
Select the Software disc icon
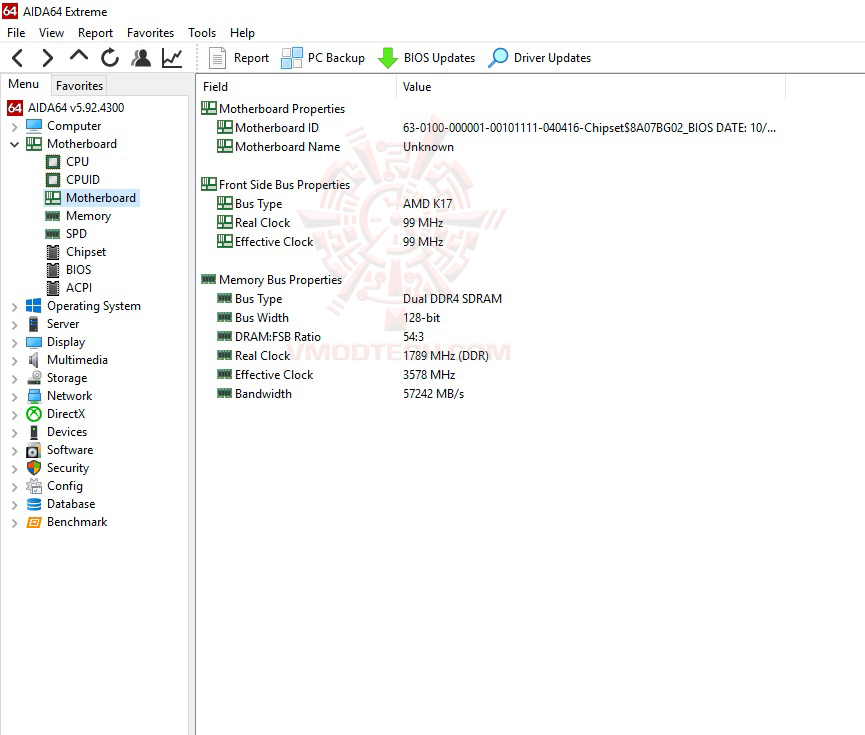tap(34, 450)
